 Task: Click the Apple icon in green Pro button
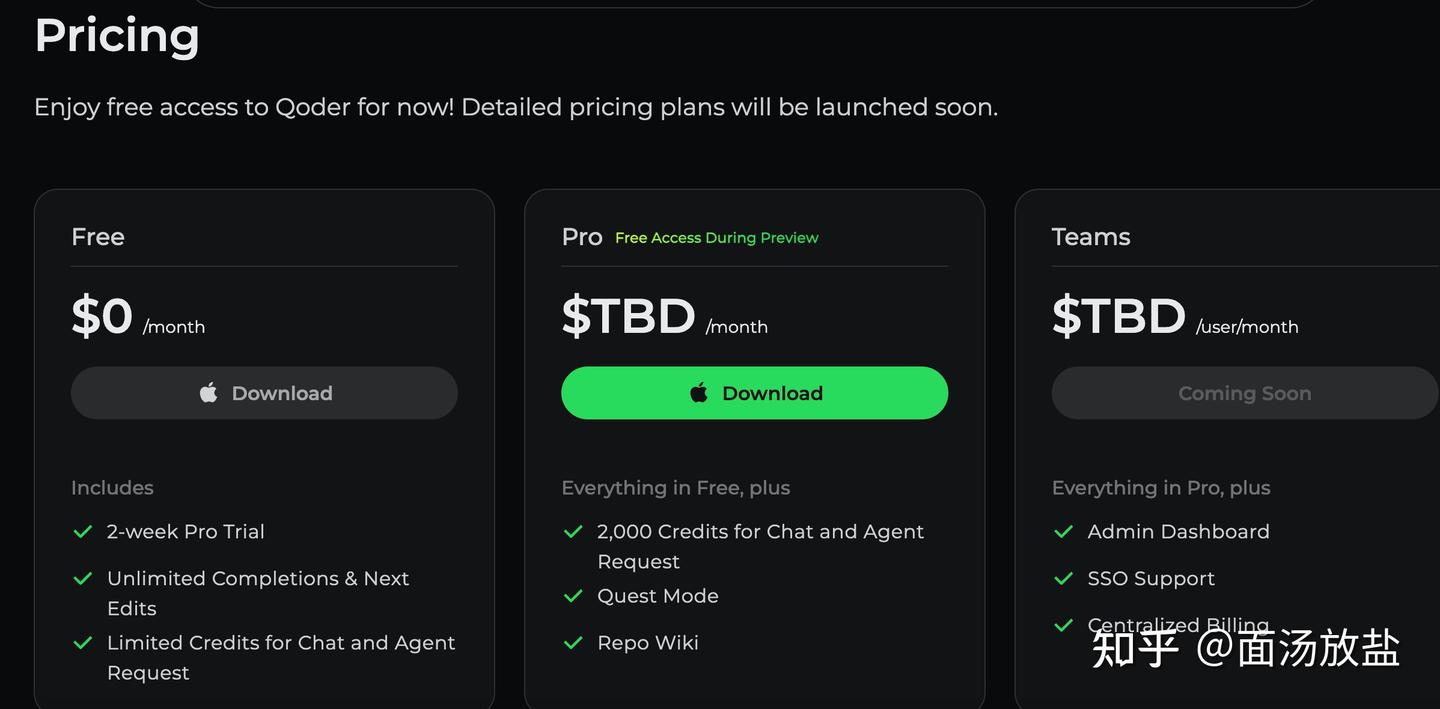(x=699, y=393)
